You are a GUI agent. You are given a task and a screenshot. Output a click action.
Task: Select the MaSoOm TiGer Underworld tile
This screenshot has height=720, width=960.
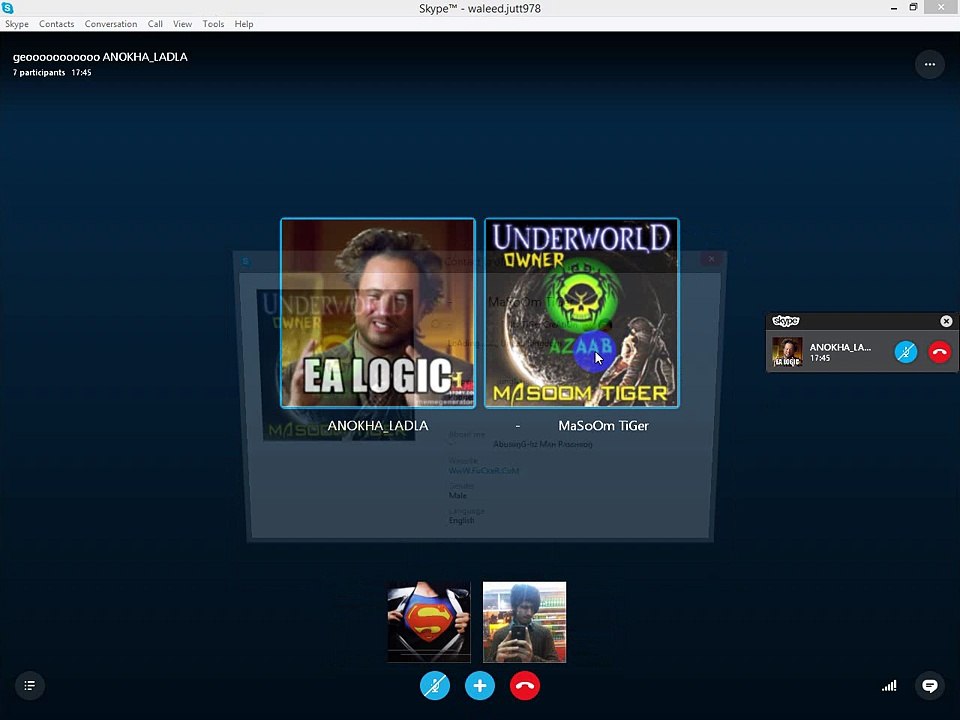pos(582,313)
